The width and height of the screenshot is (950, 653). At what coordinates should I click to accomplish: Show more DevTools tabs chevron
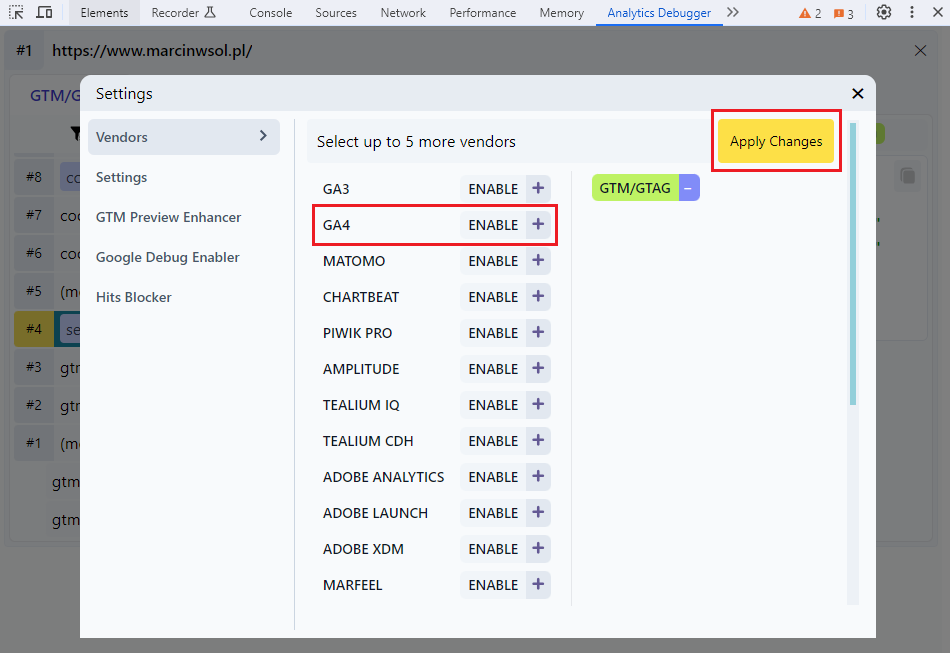click(733, 12)
